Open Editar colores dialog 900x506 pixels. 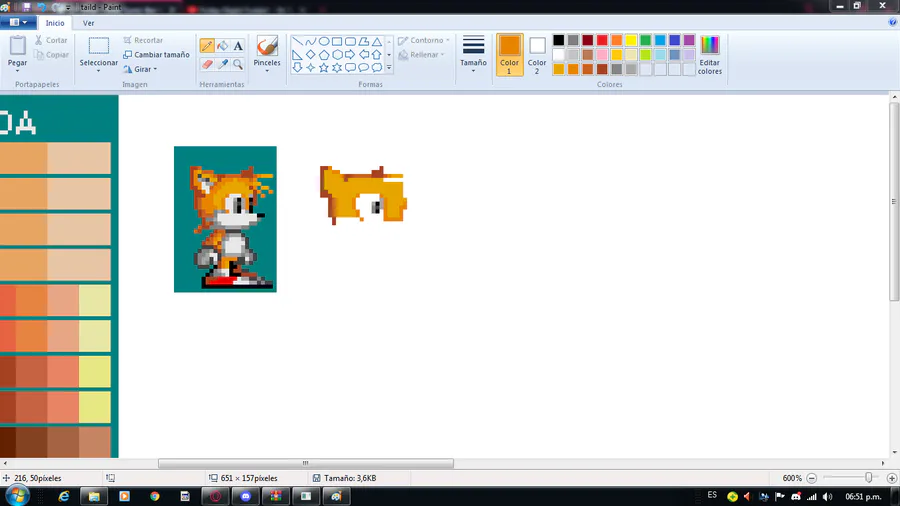point(709,55)
